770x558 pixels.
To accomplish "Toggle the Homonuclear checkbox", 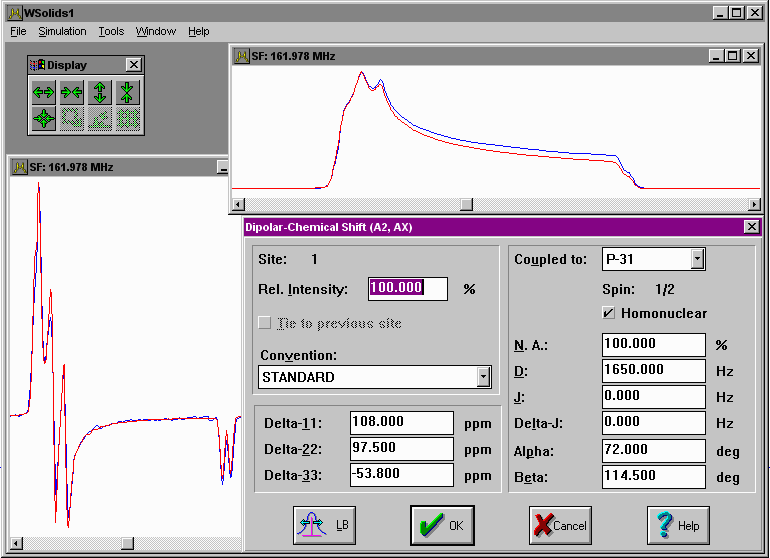I will tap(608, 313).
